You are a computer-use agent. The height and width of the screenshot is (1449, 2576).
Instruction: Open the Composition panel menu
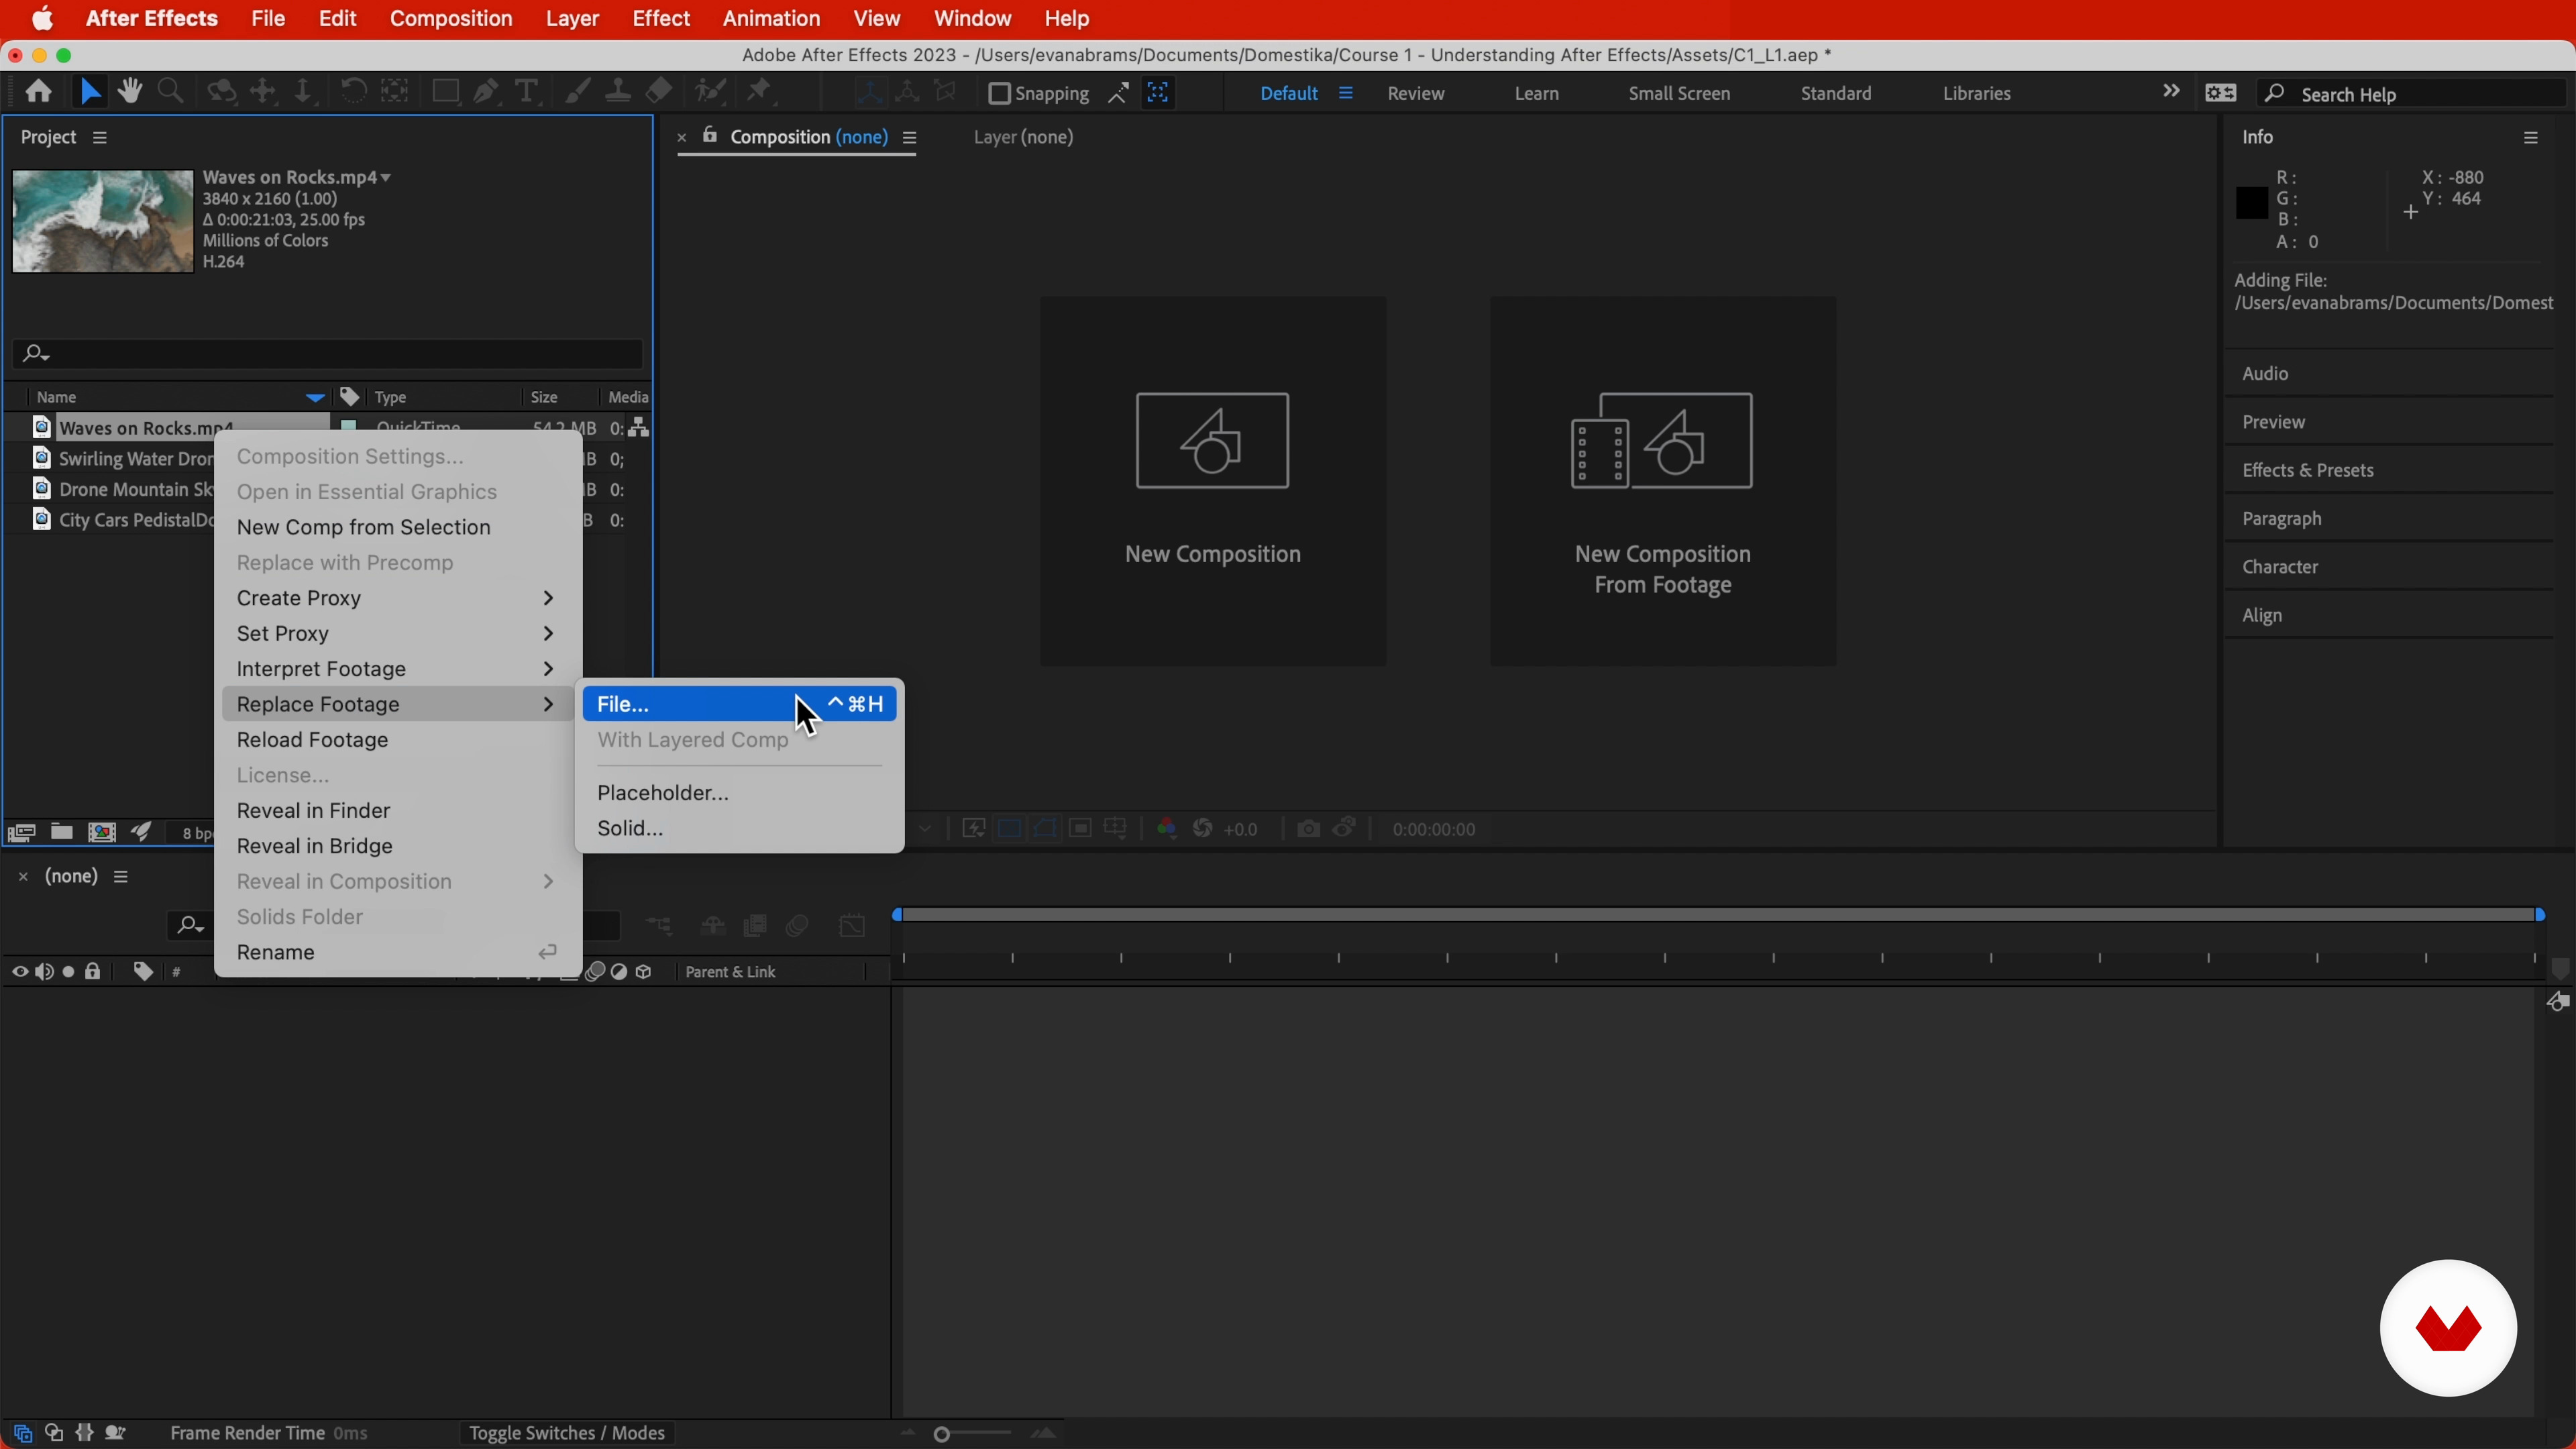pos(910,138)
